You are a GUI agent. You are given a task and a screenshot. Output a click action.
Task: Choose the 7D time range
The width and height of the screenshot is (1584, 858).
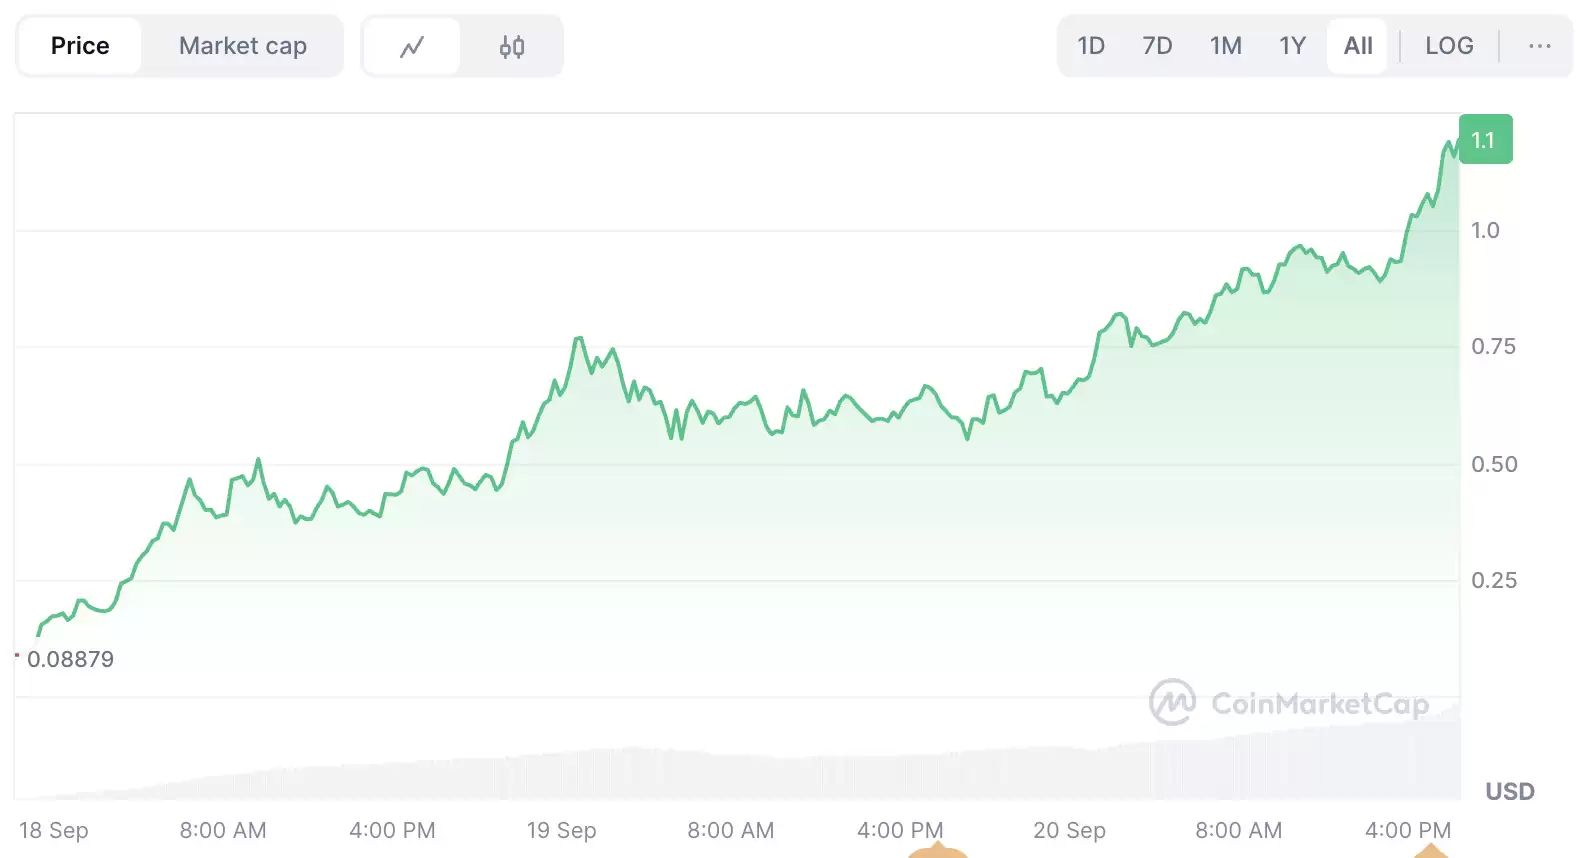click(x=1157, y=45)
